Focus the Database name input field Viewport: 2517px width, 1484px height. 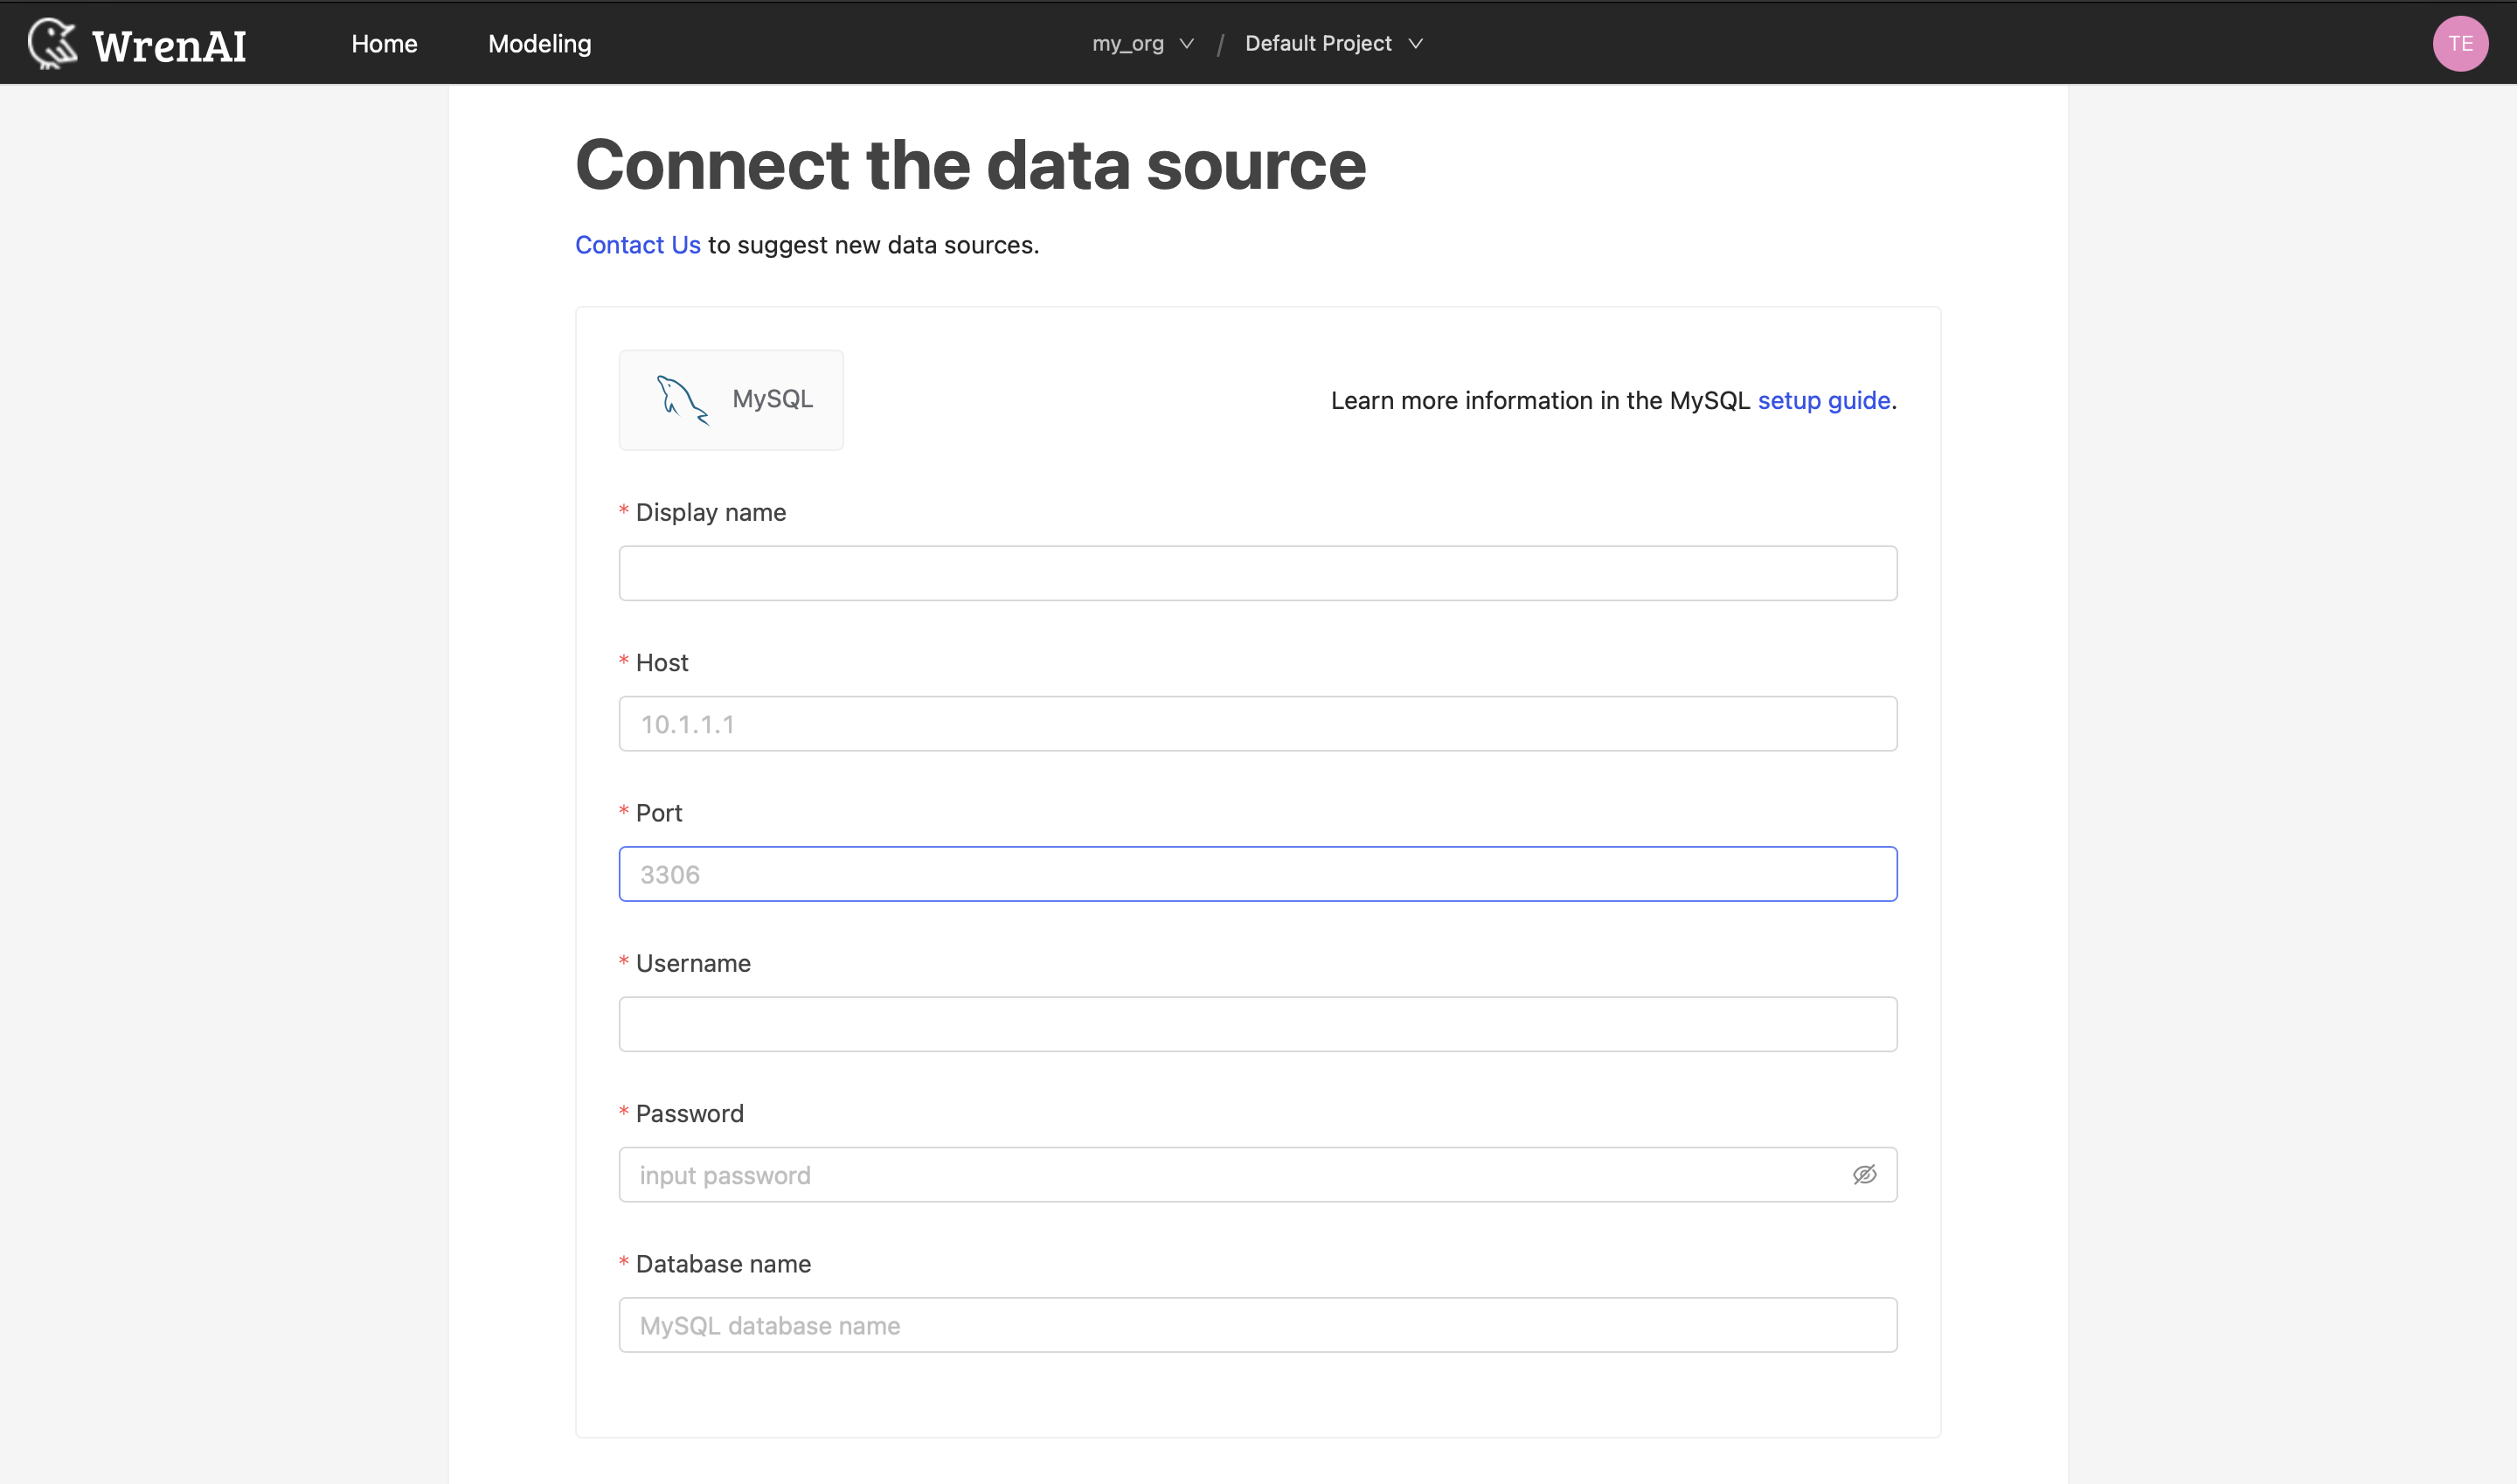tap(1257, 1325)
